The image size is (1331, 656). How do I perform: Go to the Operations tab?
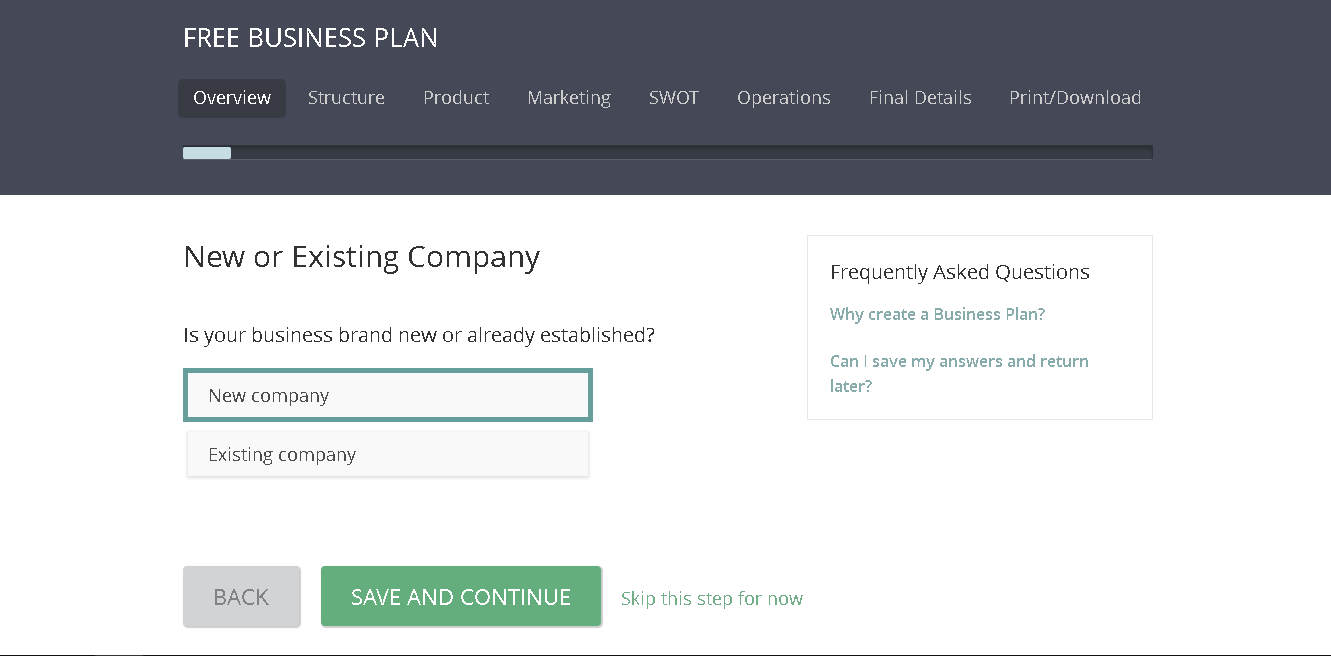click(784, 97)
